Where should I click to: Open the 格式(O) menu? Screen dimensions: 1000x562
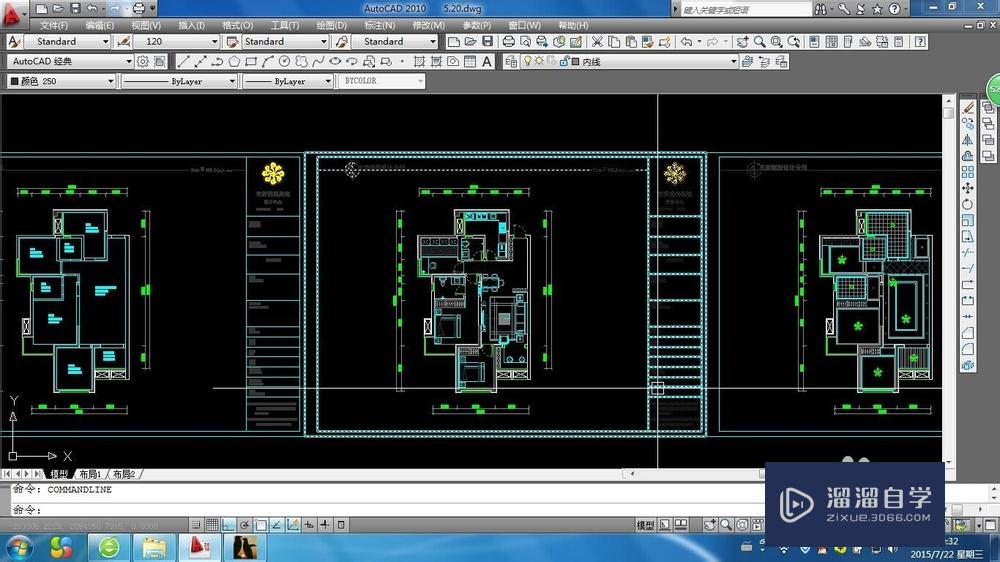point(238,26)
